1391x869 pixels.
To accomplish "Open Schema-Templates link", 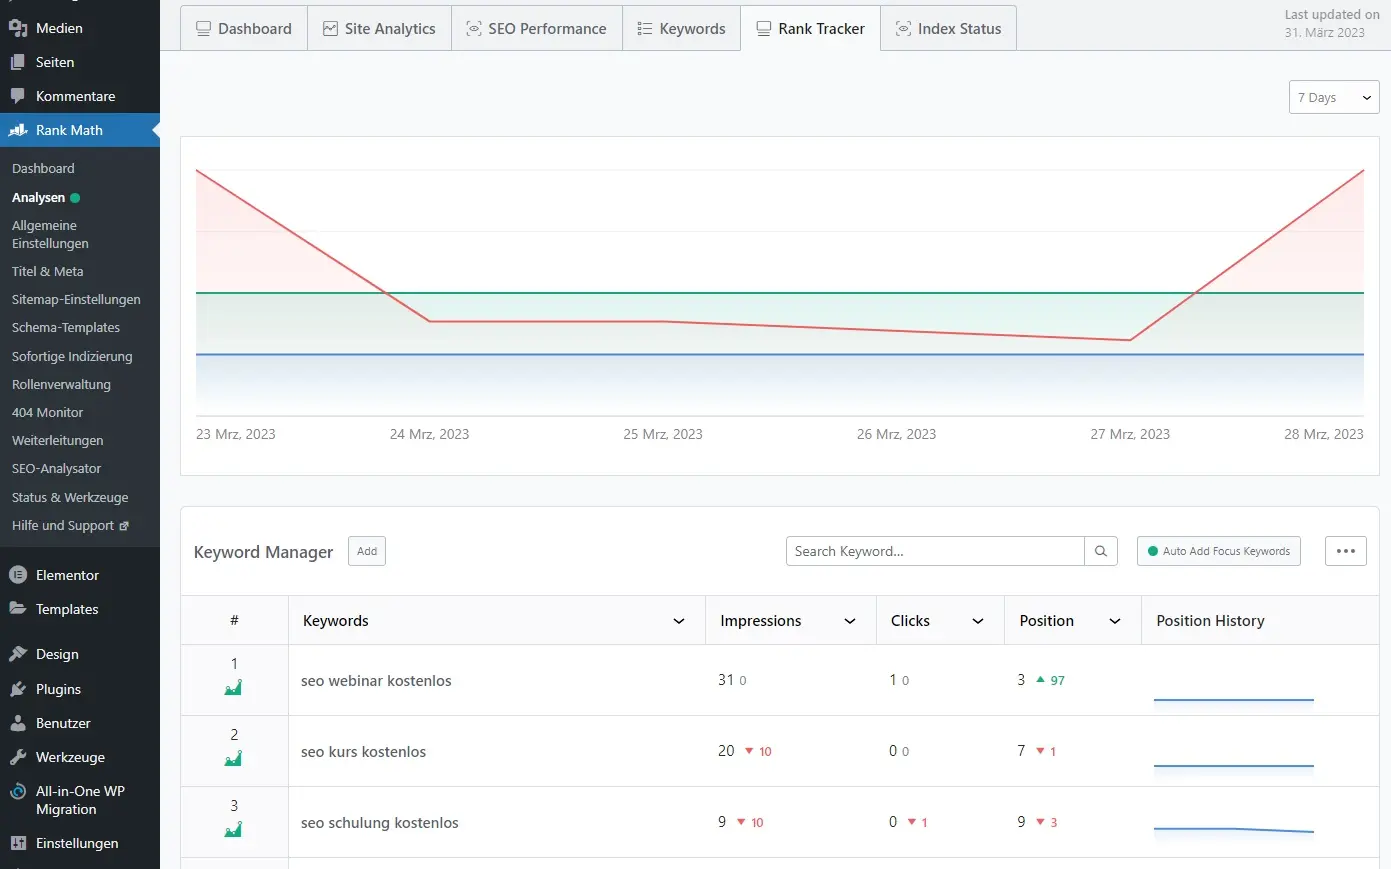I will (66, 327).
